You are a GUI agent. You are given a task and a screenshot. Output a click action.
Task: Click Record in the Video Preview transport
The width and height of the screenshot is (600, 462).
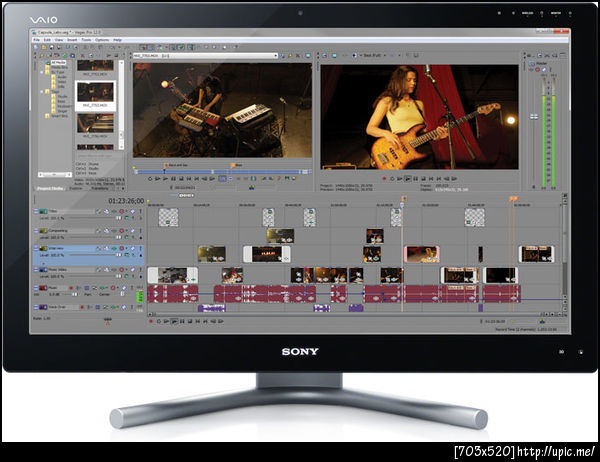[384, 179]
